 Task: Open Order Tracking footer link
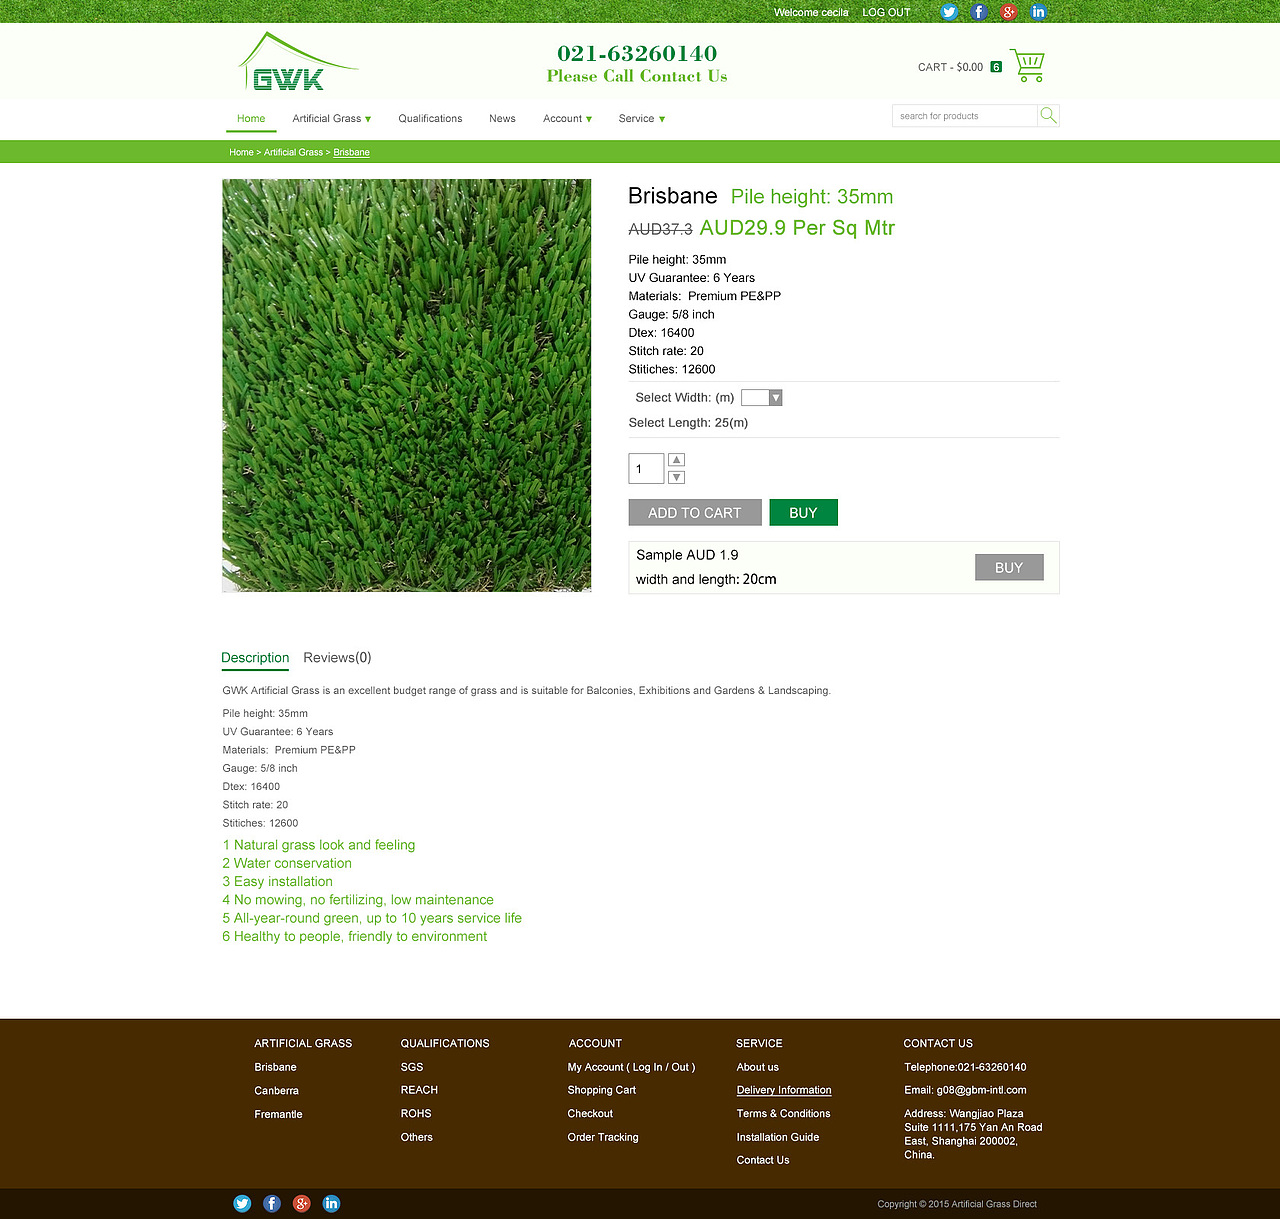pyautogui.click(x=603, y=1137)
